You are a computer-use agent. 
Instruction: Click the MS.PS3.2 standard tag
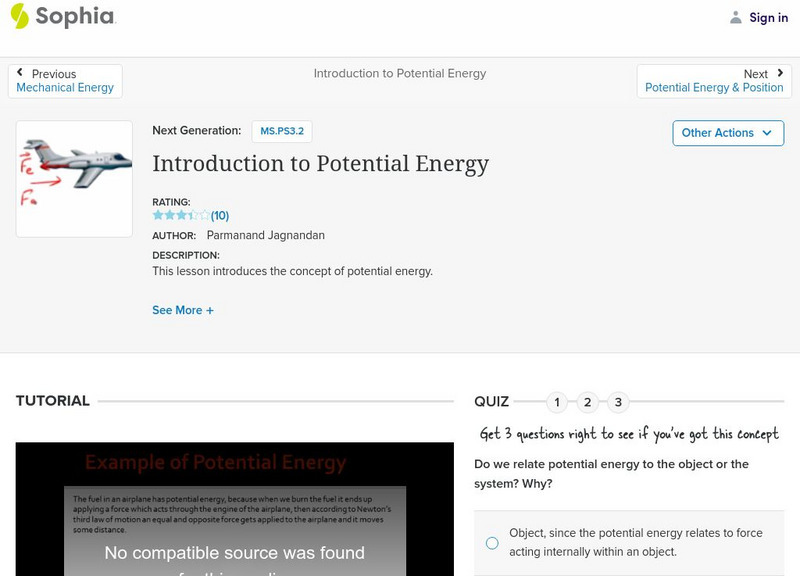(x=281, y=131)
